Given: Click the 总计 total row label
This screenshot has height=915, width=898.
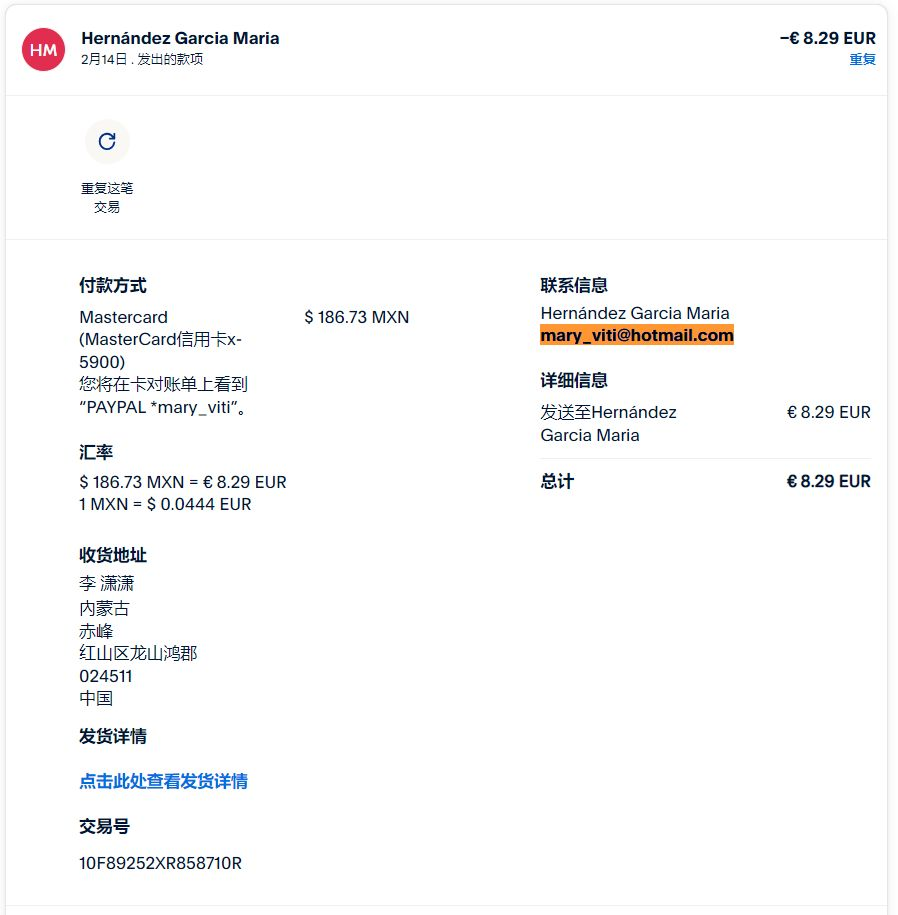Looking at the screenshot, I should [x=557, y=481].
